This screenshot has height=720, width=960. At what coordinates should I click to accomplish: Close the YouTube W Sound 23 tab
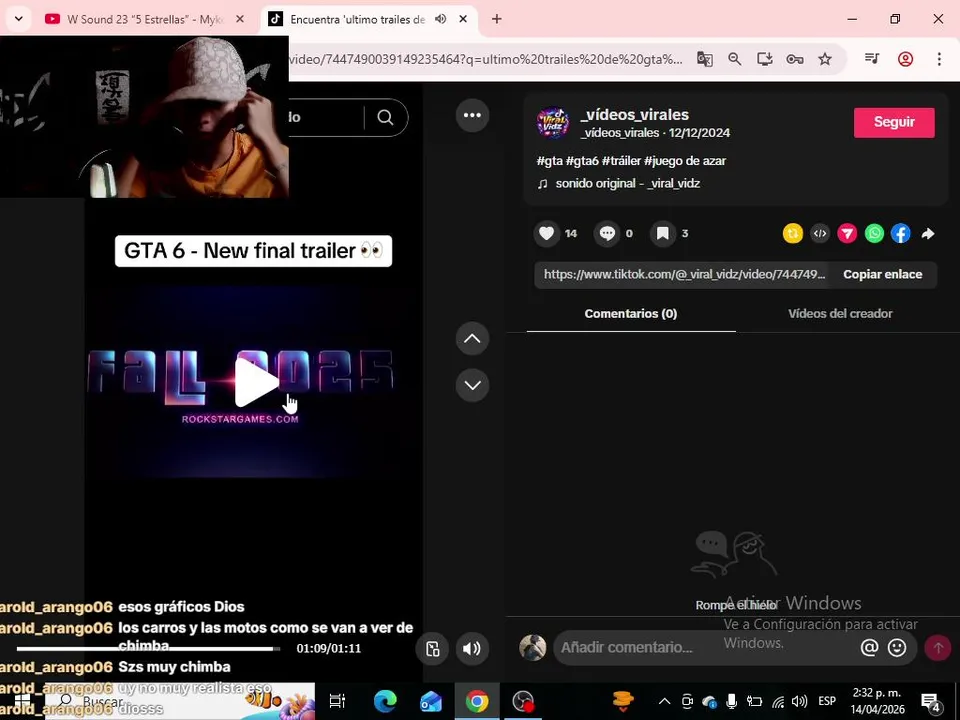pos(240,19)
